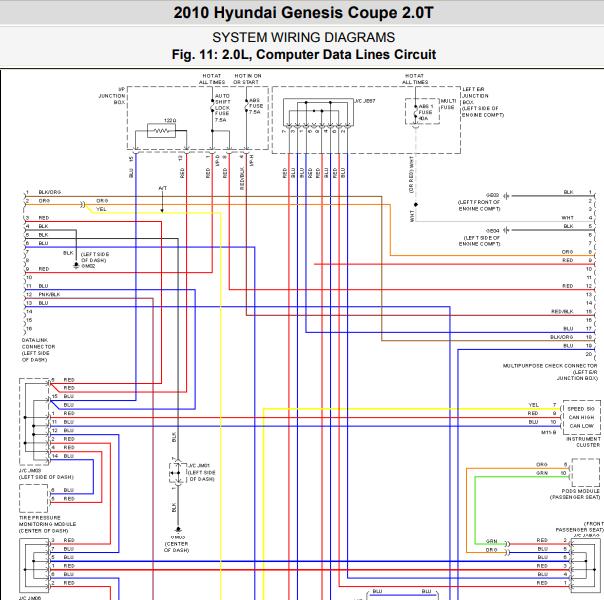The height and width of the screenshot is (600, 604).
Task: Click the 'GRN' label at PODS module pin 10
Action: [x=542, y=473]
